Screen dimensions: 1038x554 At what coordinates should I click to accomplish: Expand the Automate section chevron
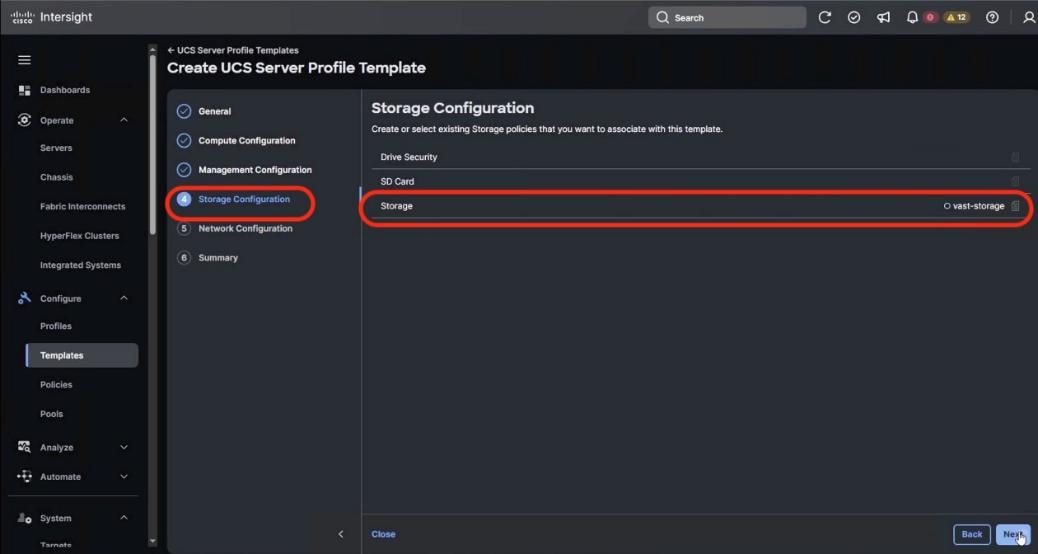124,477
